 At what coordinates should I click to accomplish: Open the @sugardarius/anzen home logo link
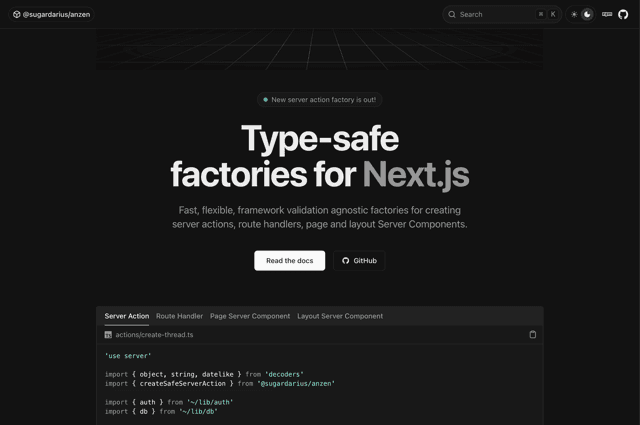pos(51,14)
